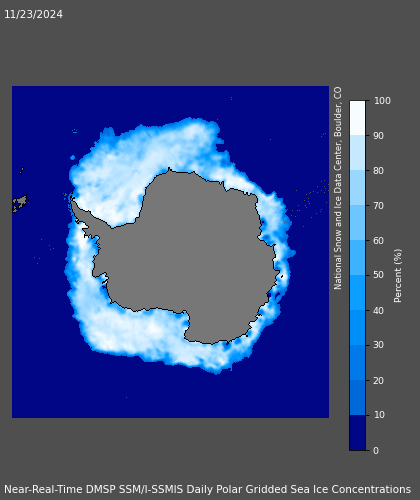Click the Near-Real-Time DMSP caption at bottom
The width and height of the screenshot is (420, 500).
(207, 489)
